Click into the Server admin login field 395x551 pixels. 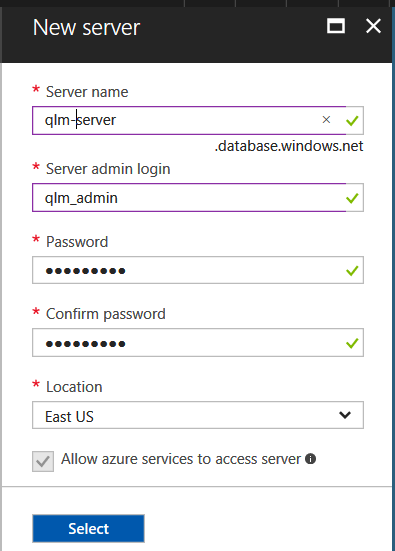tap(189, 197)
